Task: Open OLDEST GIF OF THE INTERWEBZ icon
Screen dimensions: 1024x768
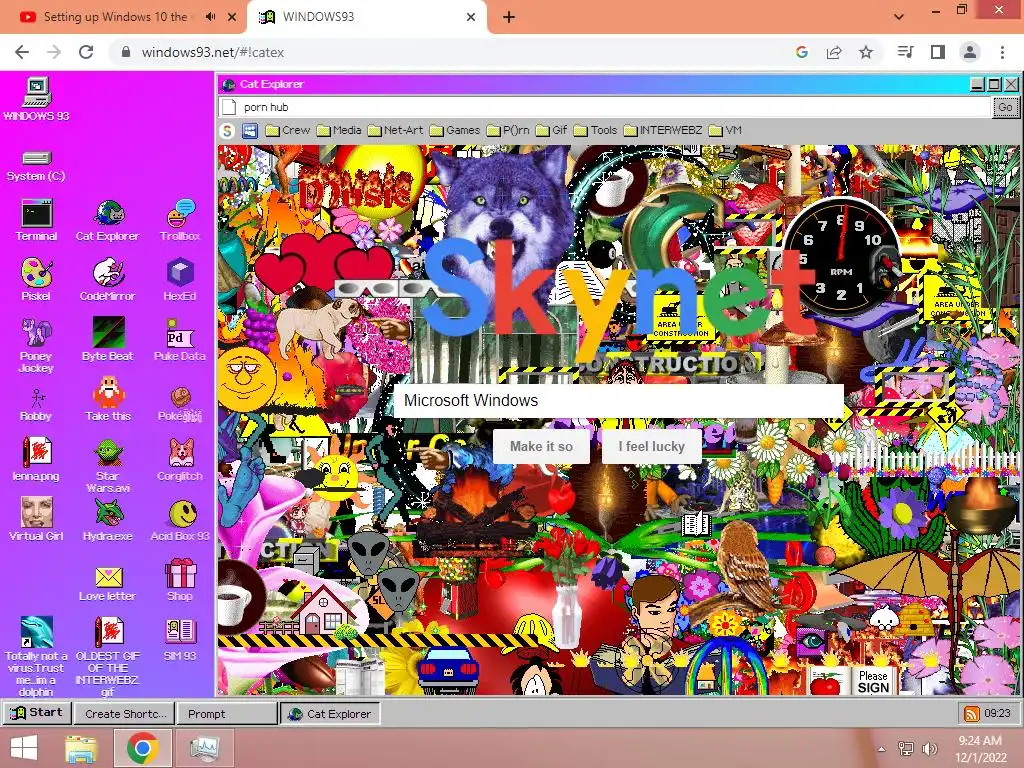Action: pos(108,656)
